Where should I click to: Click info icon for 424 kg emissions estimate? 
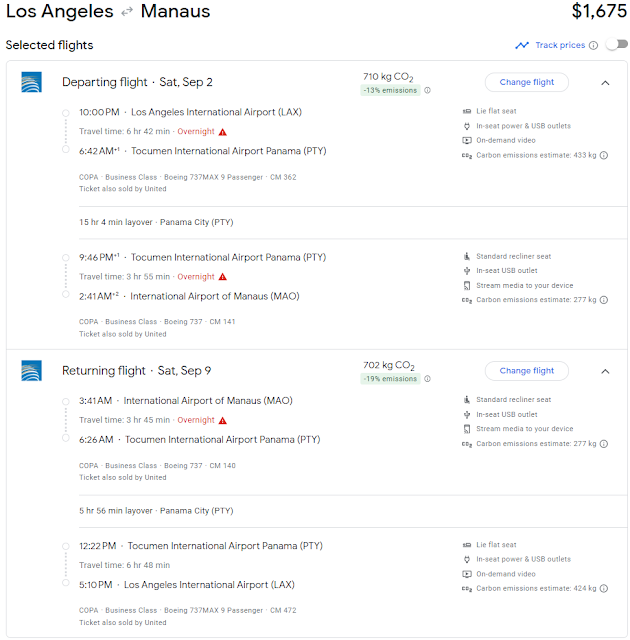click(604, 588)
